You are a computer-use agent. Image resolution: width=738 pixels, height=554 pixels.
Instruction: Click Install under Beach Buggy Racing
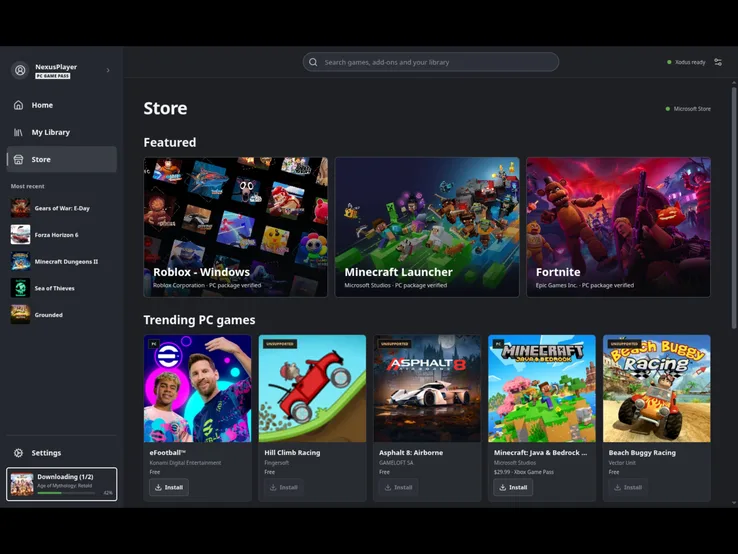click(x=628, y=487)
